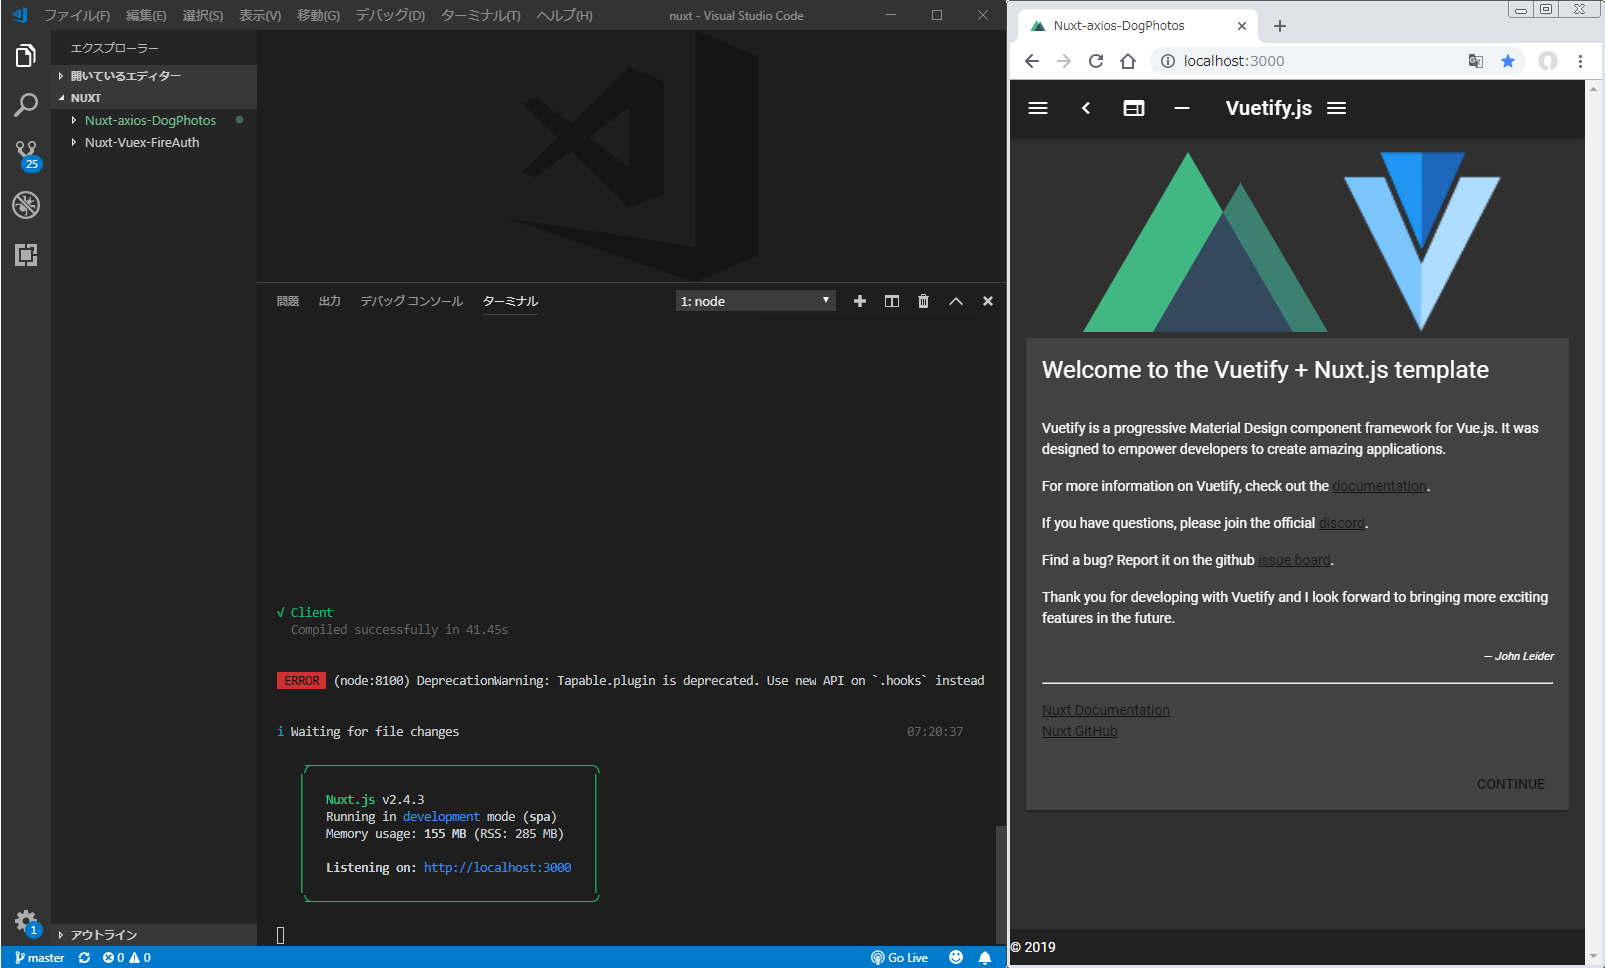Kill terminal with trash icon
The width and height of the screenshot is (1605, 968).
(923, 301)
